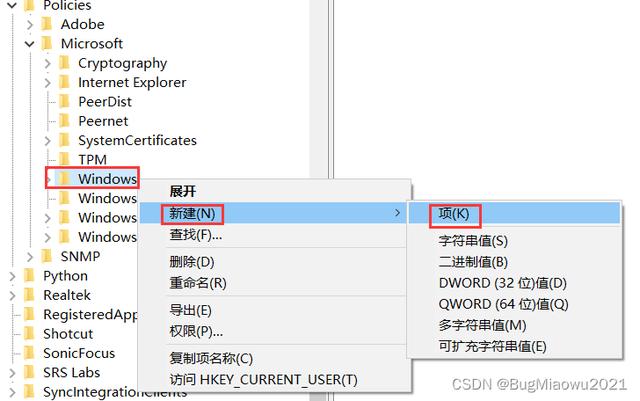Expand the Internet Explorer key

tap(48, 82)
